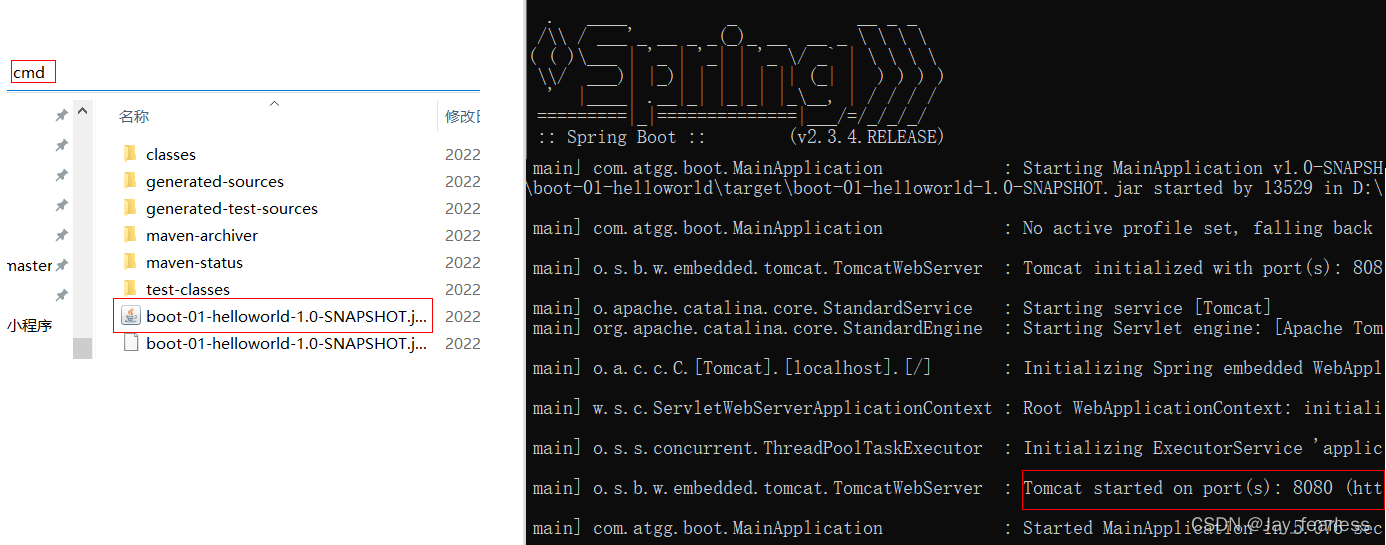Select the test-classes folder icon
Screen dimensions: 1386x545
[129, 288]
